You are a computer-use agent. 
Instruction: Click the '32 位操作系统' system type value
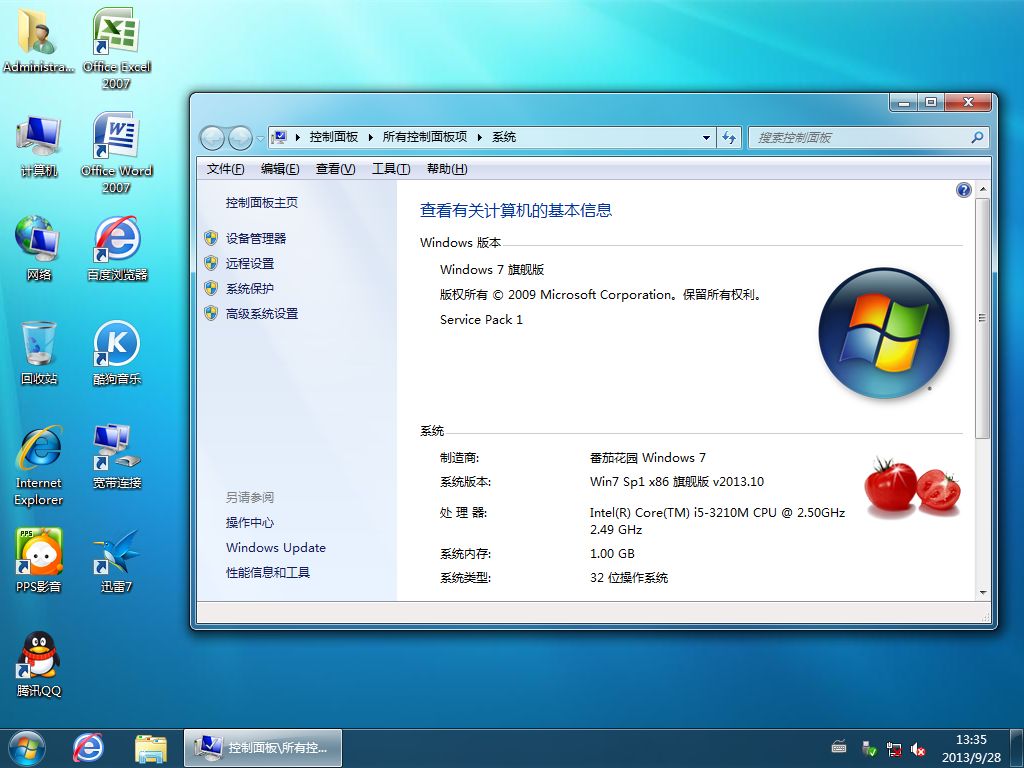click(629, 578)
